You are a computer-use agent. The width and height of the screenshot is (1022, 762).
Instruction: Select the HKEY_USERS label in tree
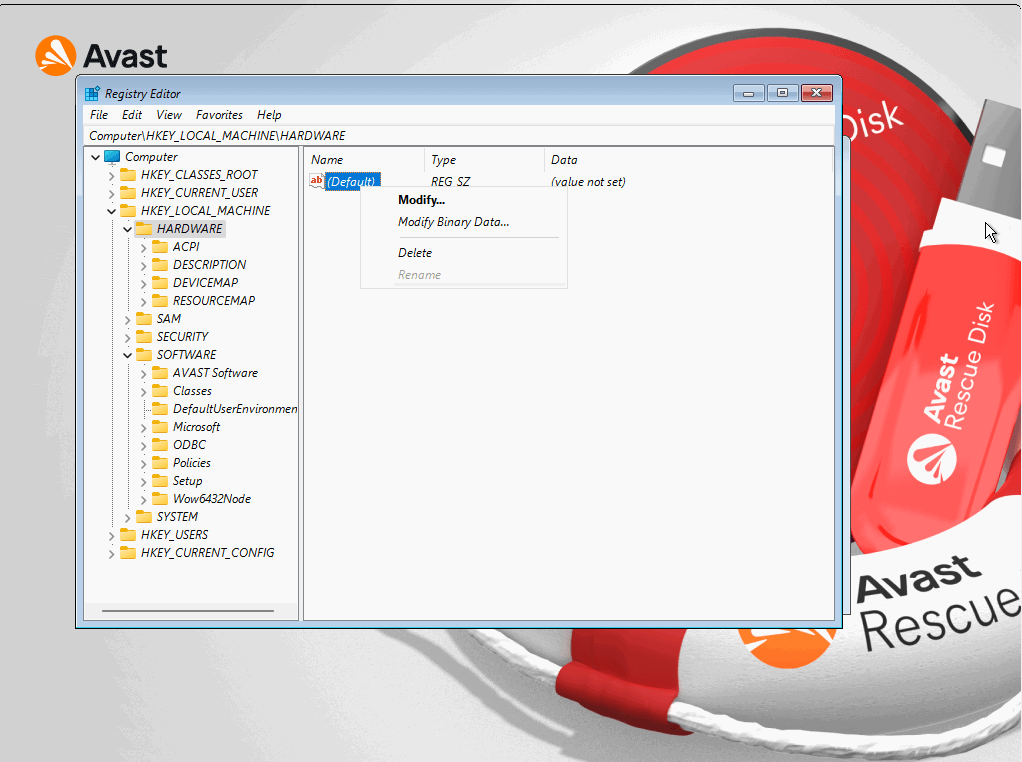pos(175,535)
